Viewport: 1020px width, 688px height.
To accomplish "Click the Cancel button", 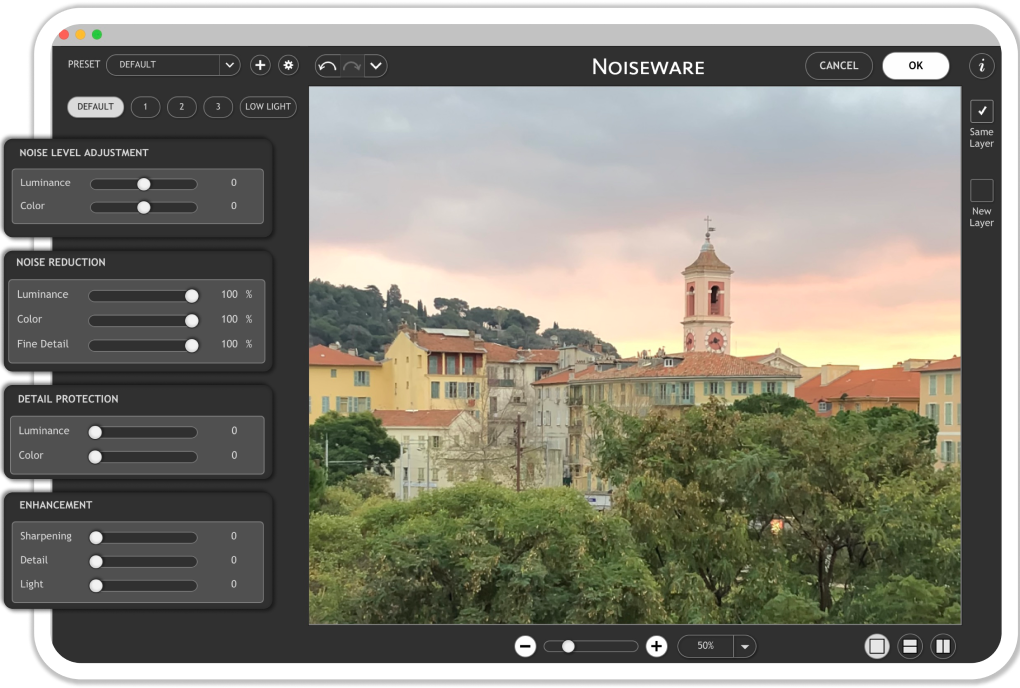I will 838,65.
